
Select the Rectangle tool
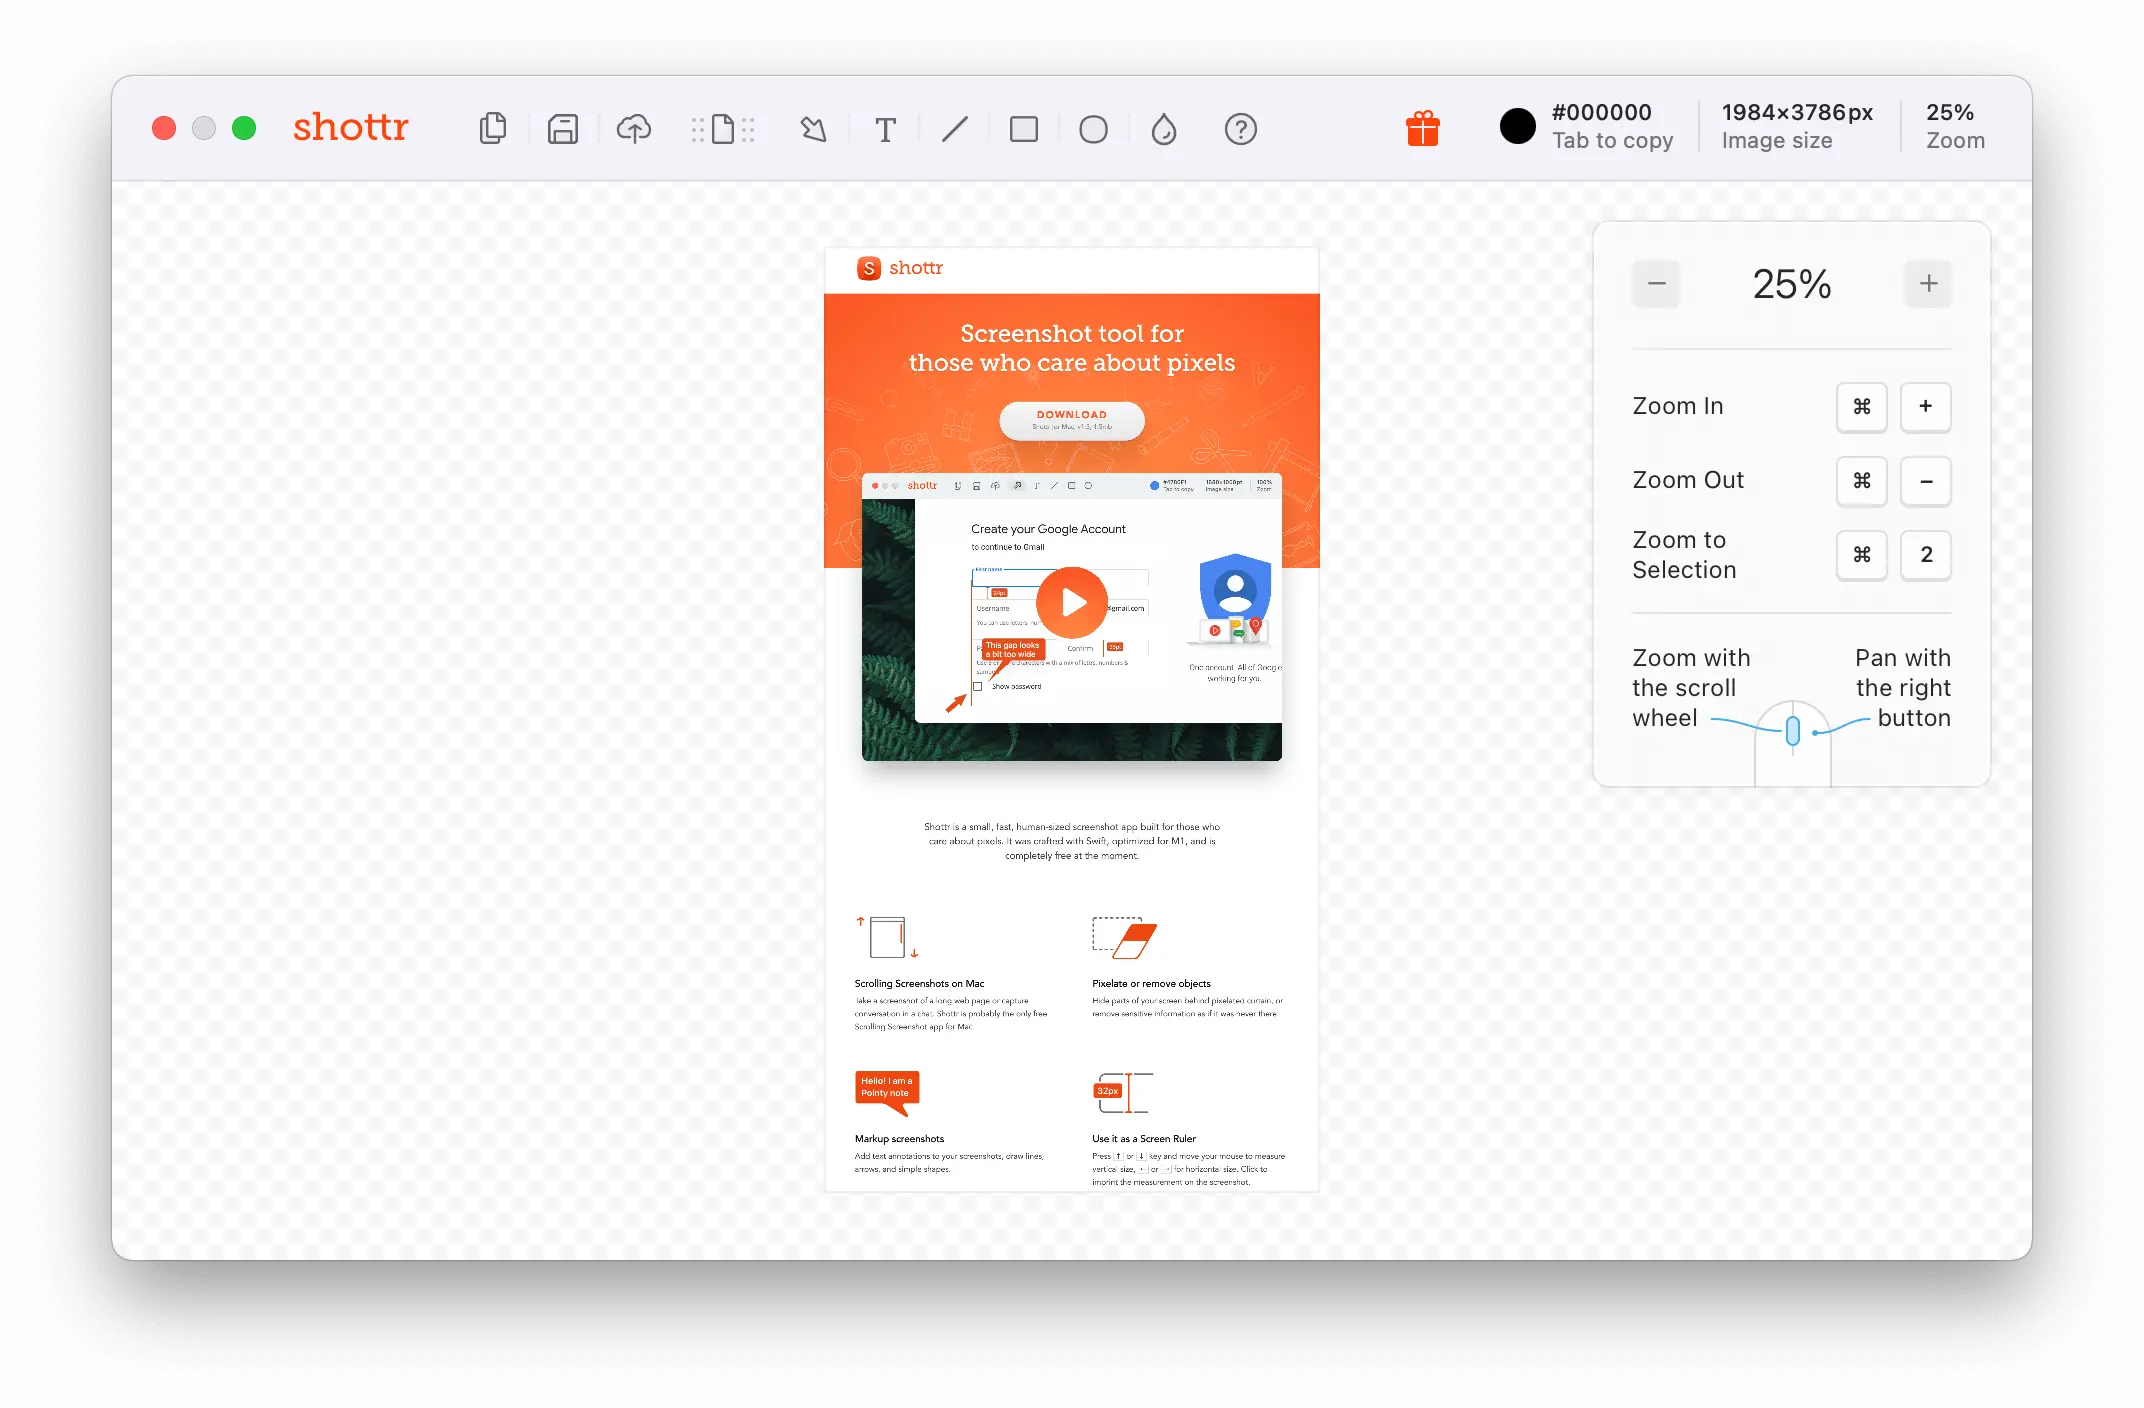(x=1024, y=129)
